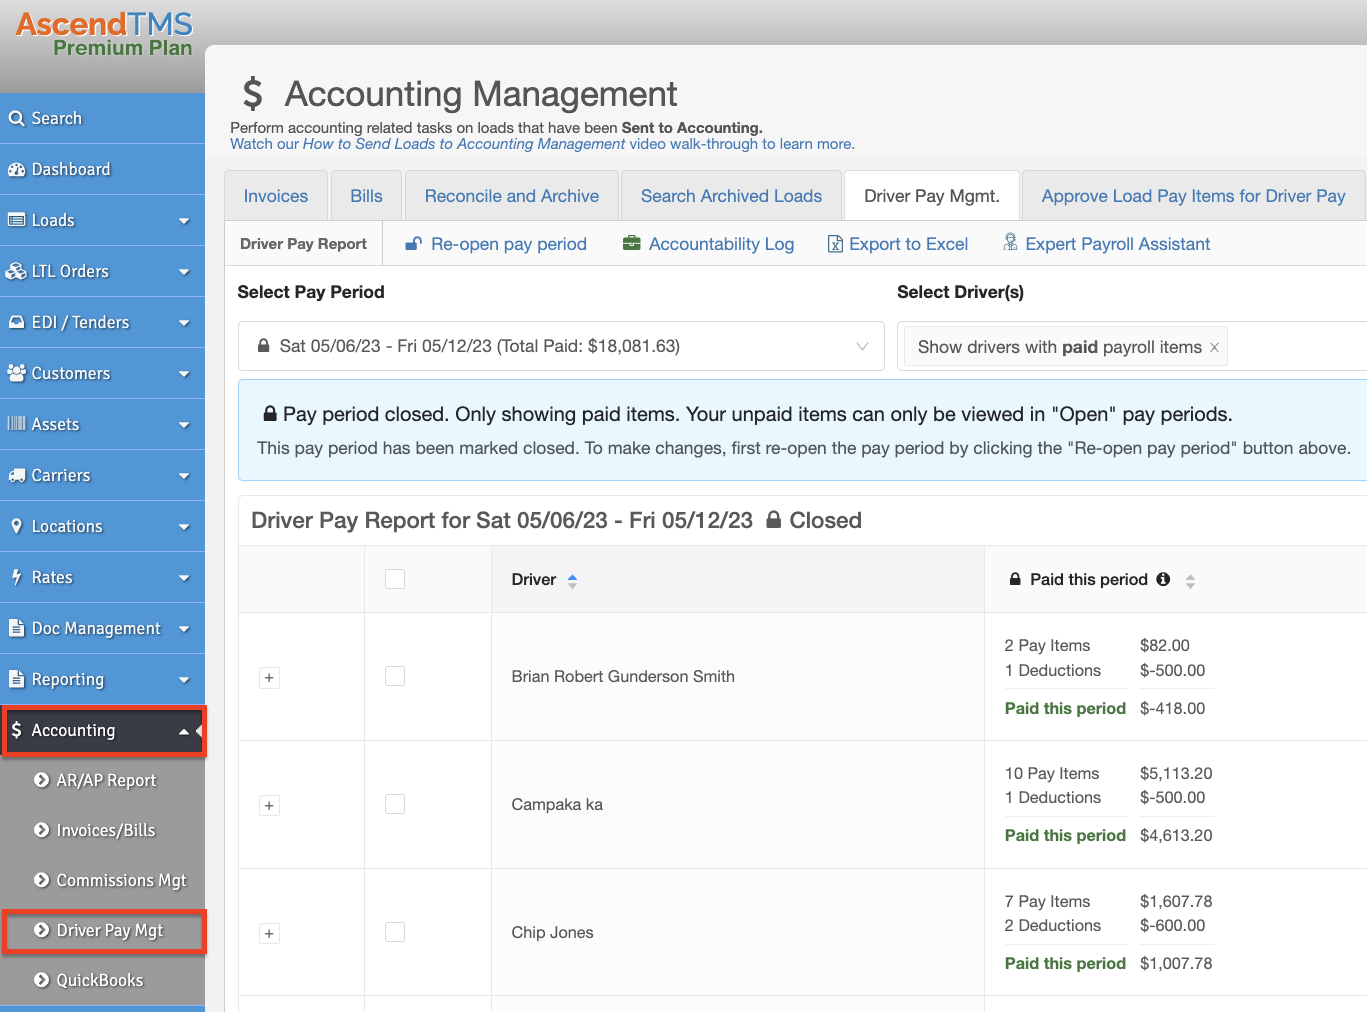Click the QuickBooks arrow icon

coord(41,980)
